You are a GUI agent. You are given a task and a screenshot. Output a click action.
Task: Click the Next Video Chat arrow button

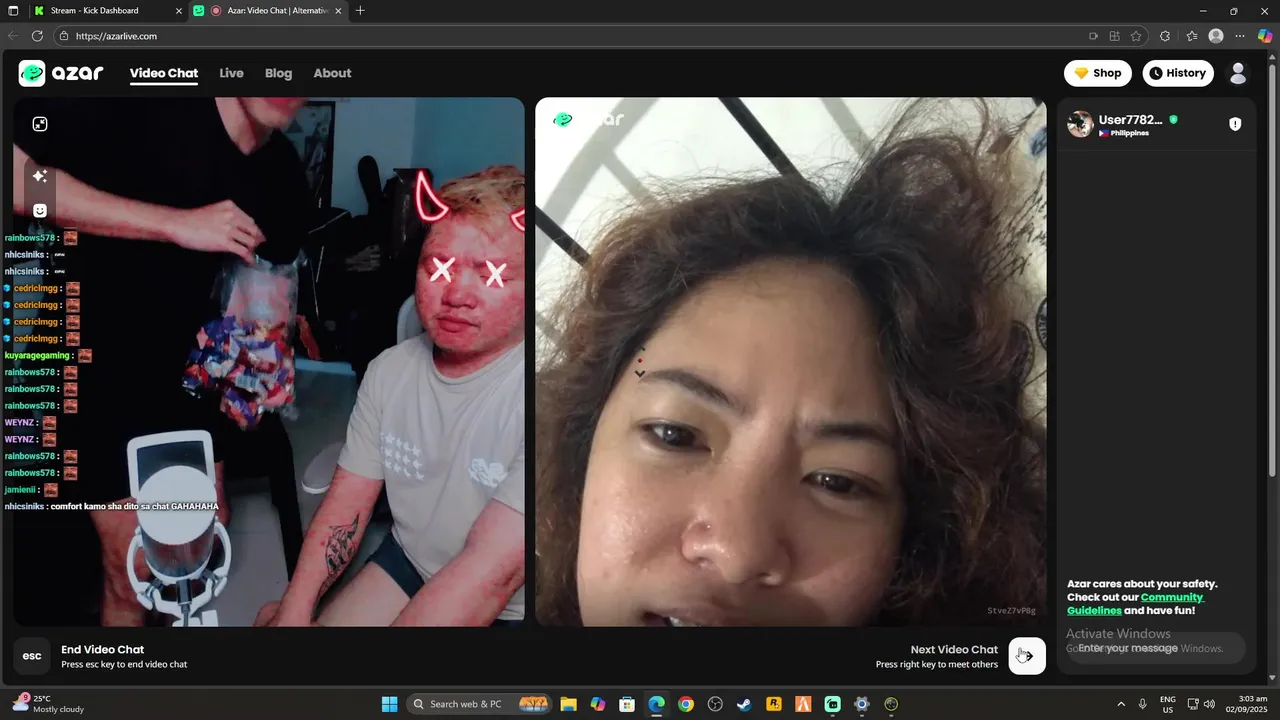tap(1027, 656)
